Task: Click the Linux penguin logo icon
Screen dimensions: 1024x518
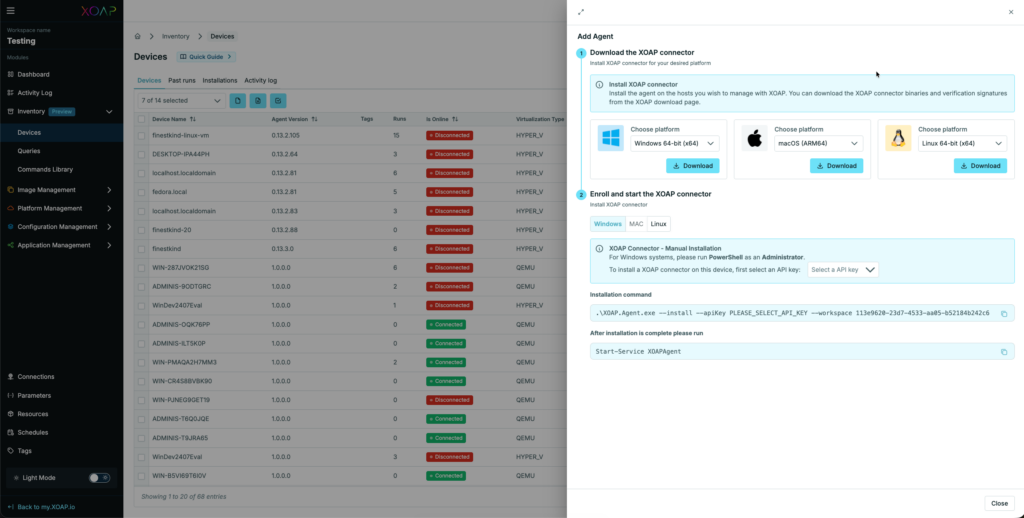Action: (898, 139)
